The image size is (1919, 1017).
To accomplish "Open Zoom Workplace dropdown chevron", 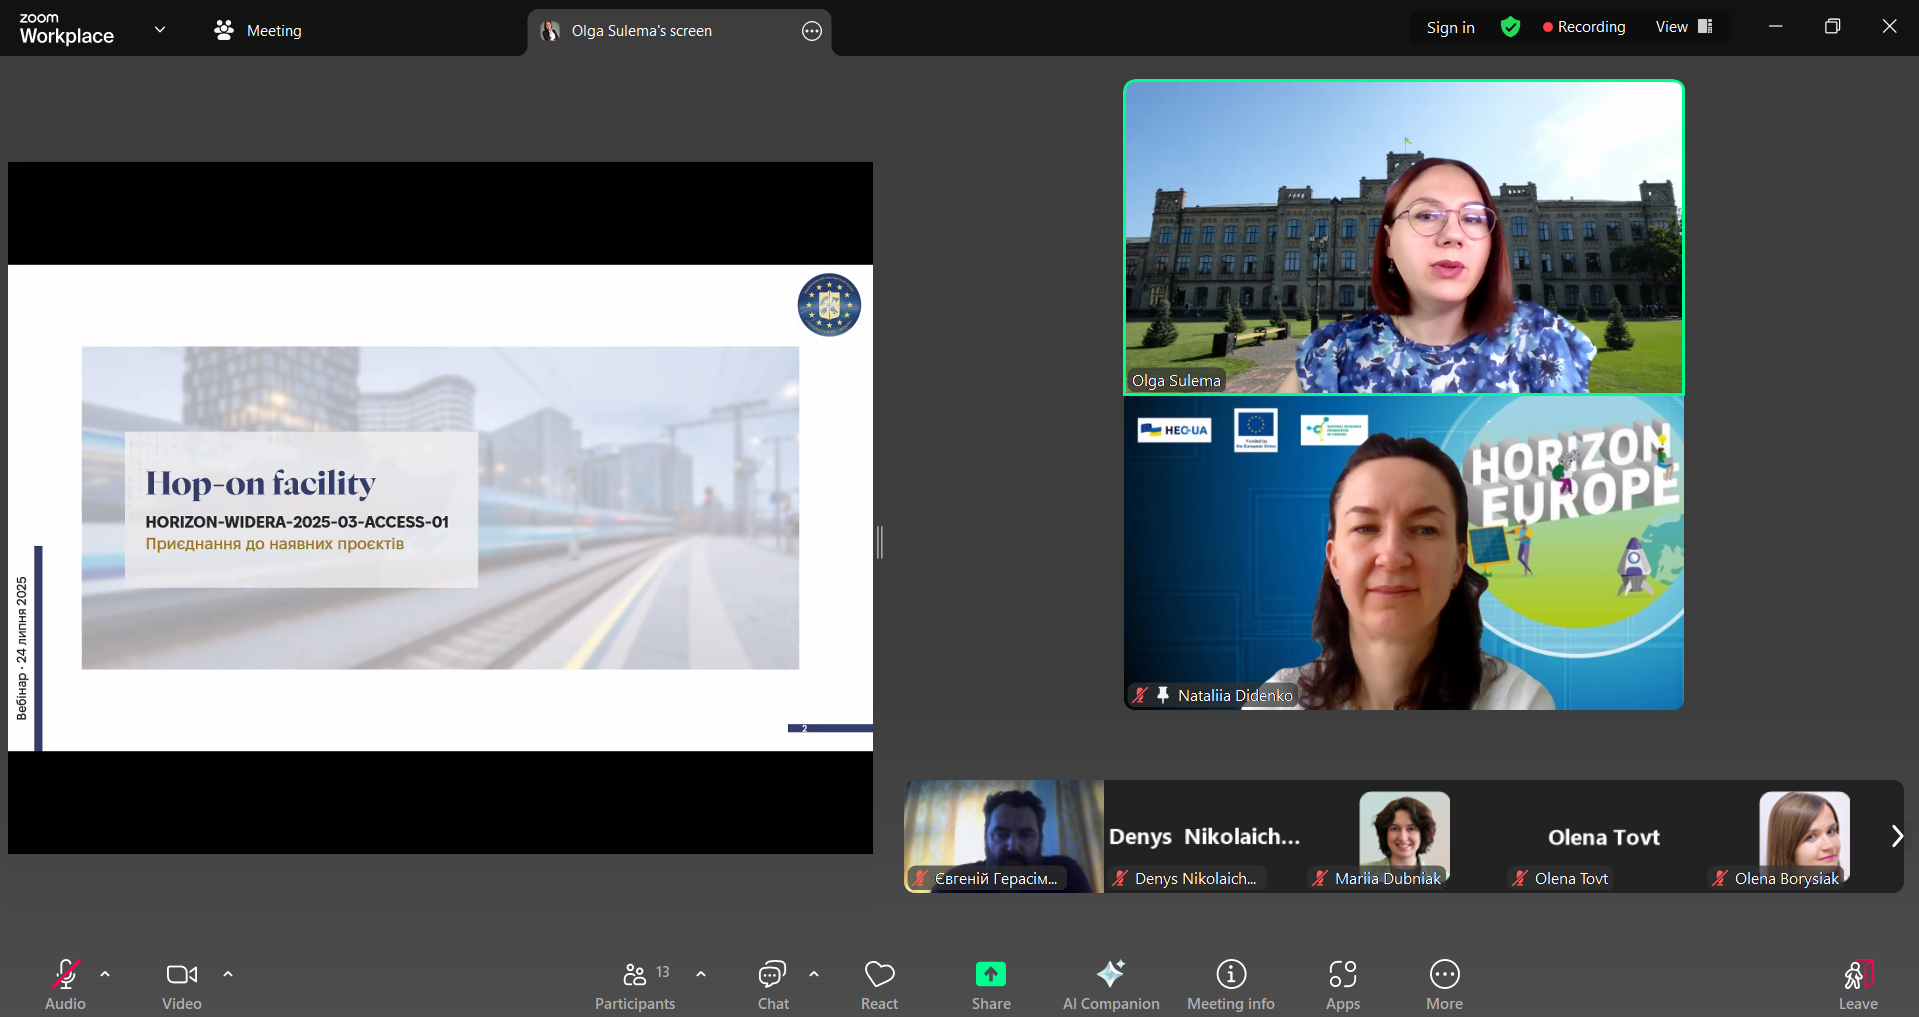I will (x=160, y=30).
